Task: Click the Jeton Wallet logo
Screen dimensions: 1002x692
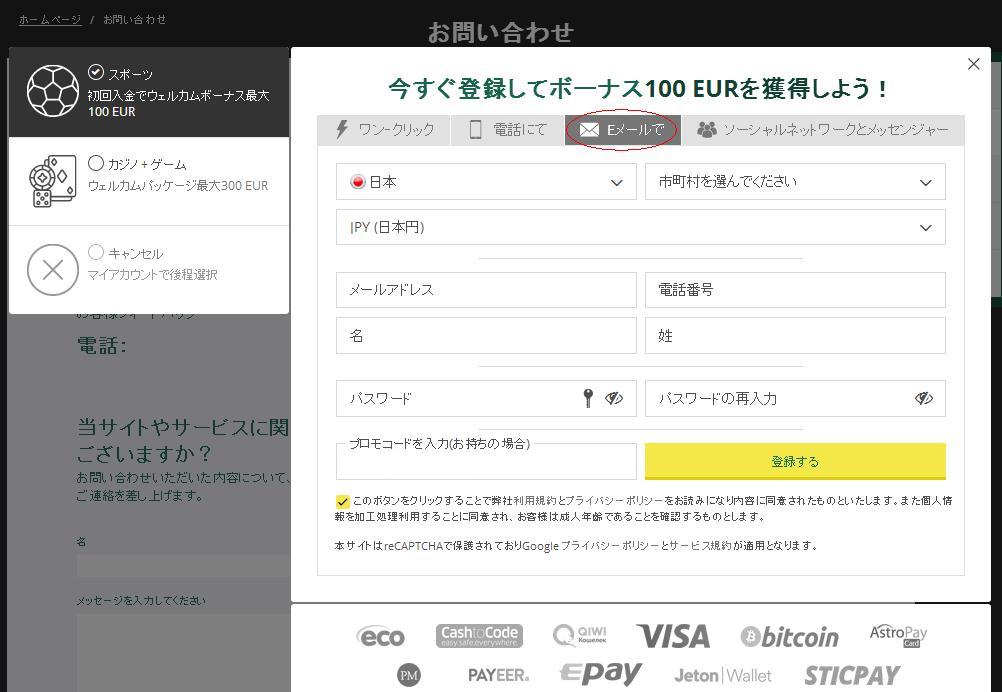Action: (723, 675)
